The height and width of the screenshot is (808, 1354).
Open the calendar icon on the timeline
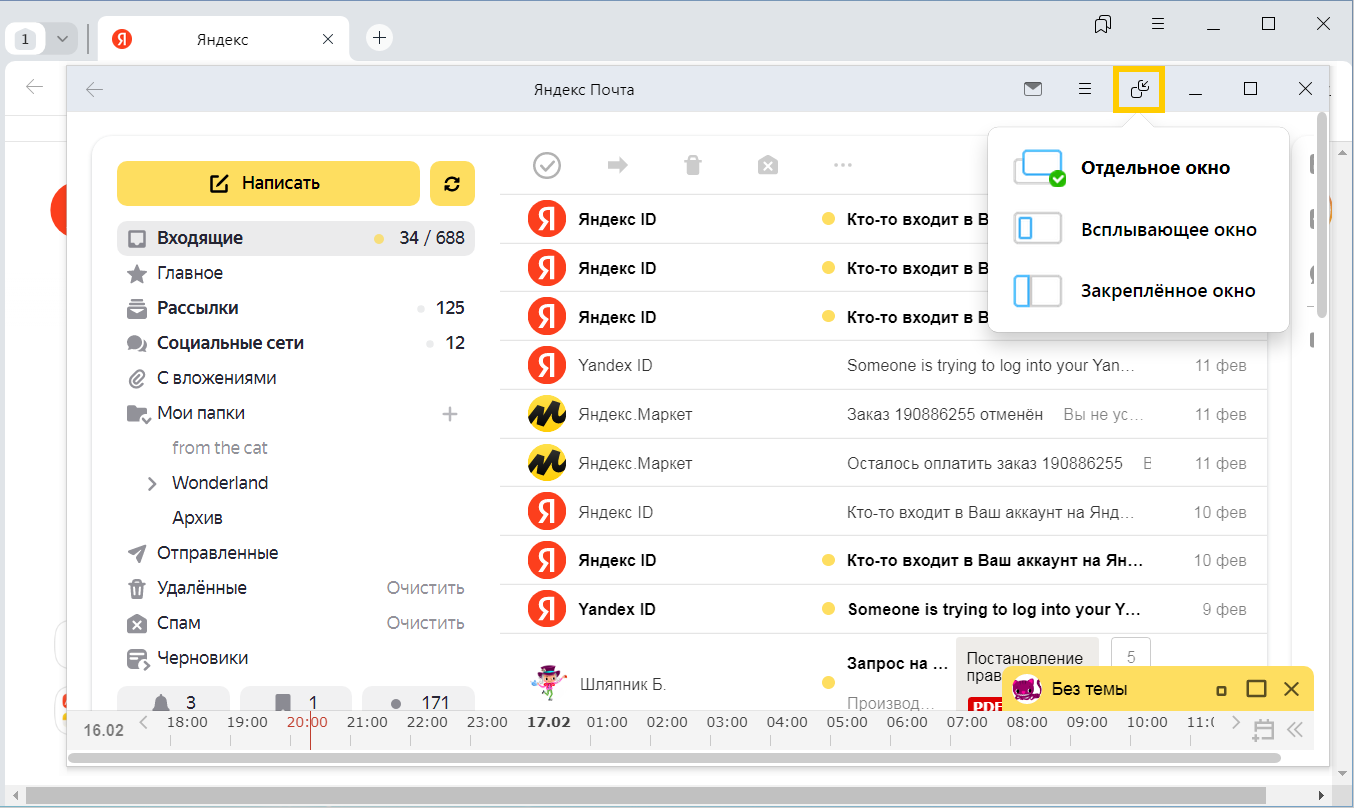(1263, 729)
